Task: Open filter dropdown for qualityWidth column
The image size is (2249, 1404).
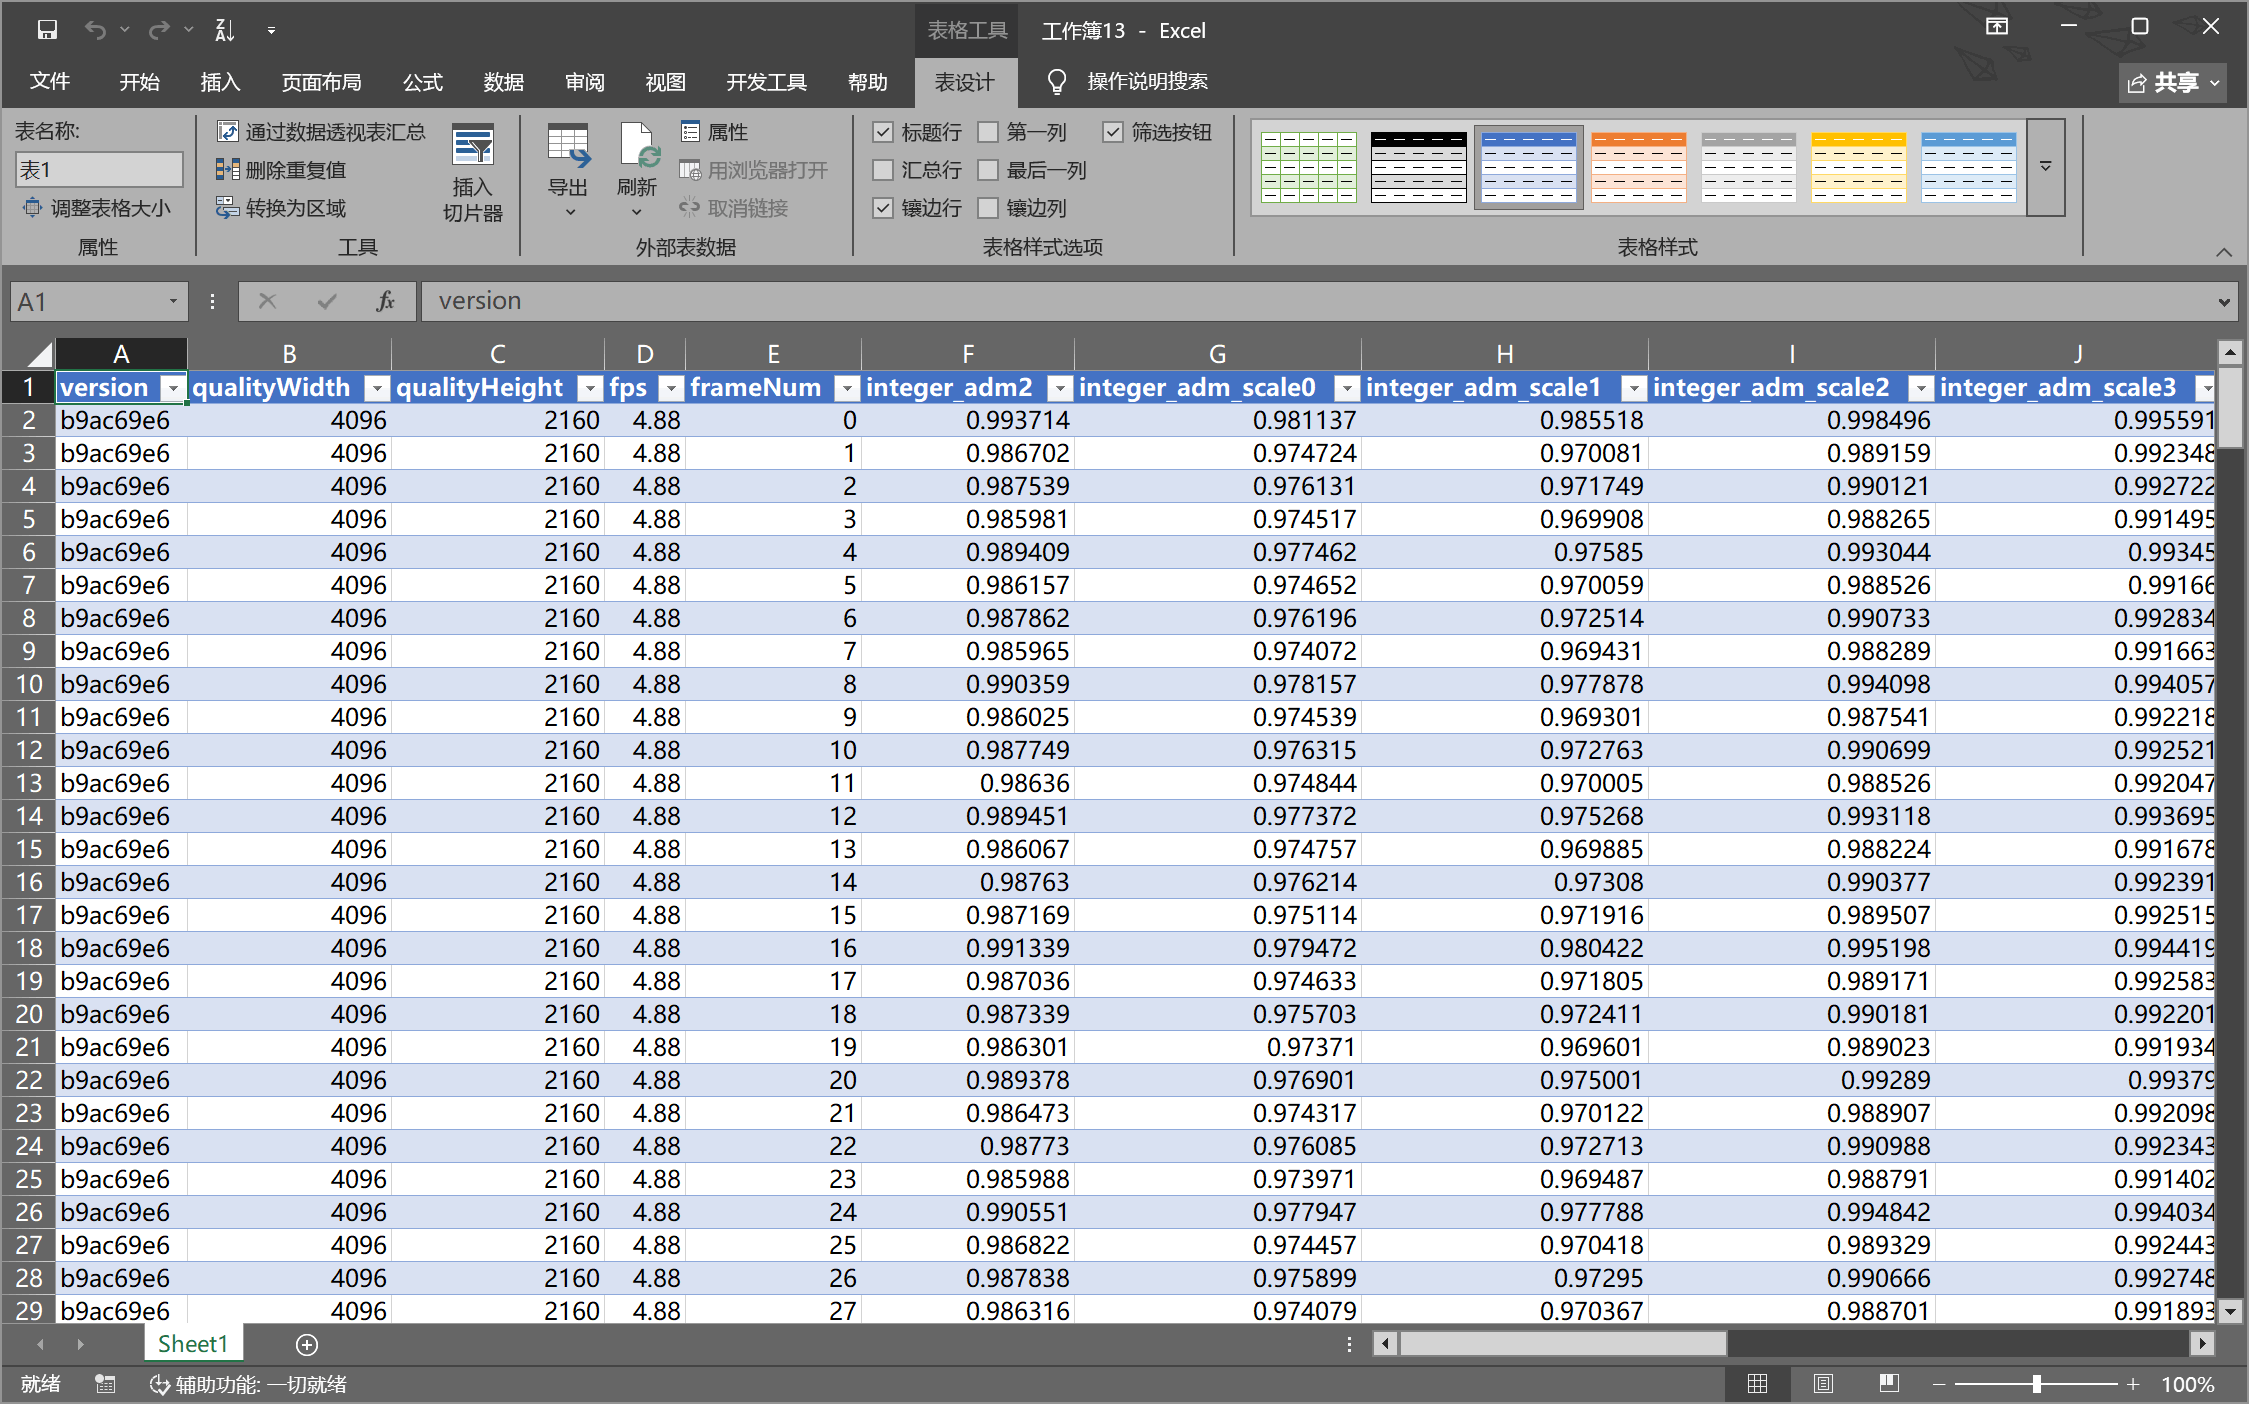Action: click(x=377, y=388)
